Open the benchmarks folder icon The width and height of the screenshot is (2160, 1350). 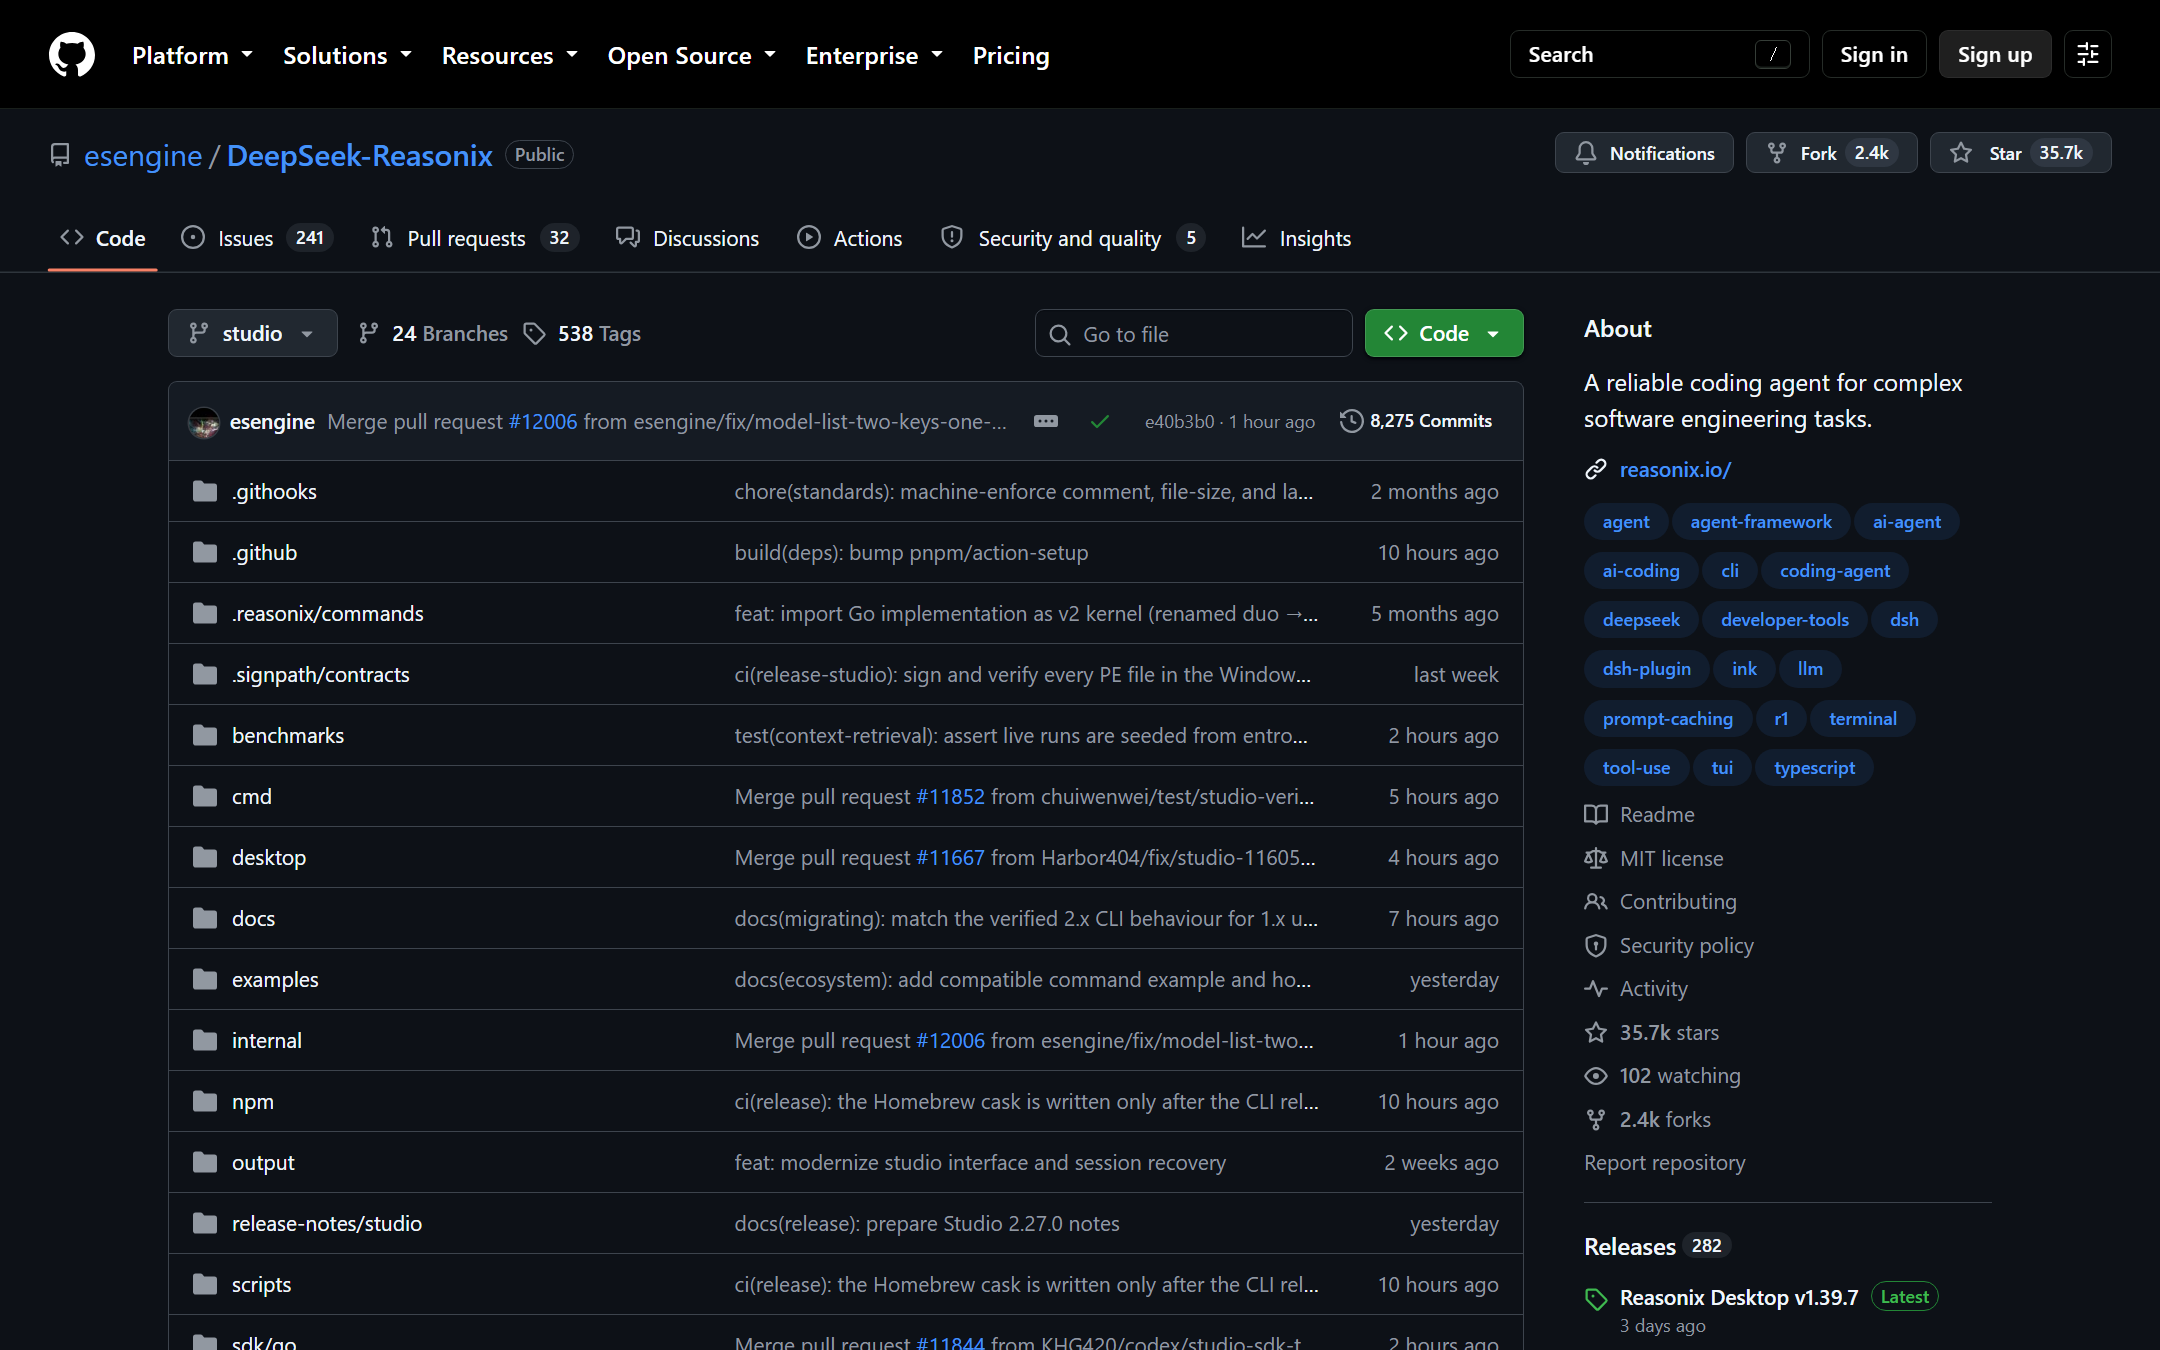[205, 735]
